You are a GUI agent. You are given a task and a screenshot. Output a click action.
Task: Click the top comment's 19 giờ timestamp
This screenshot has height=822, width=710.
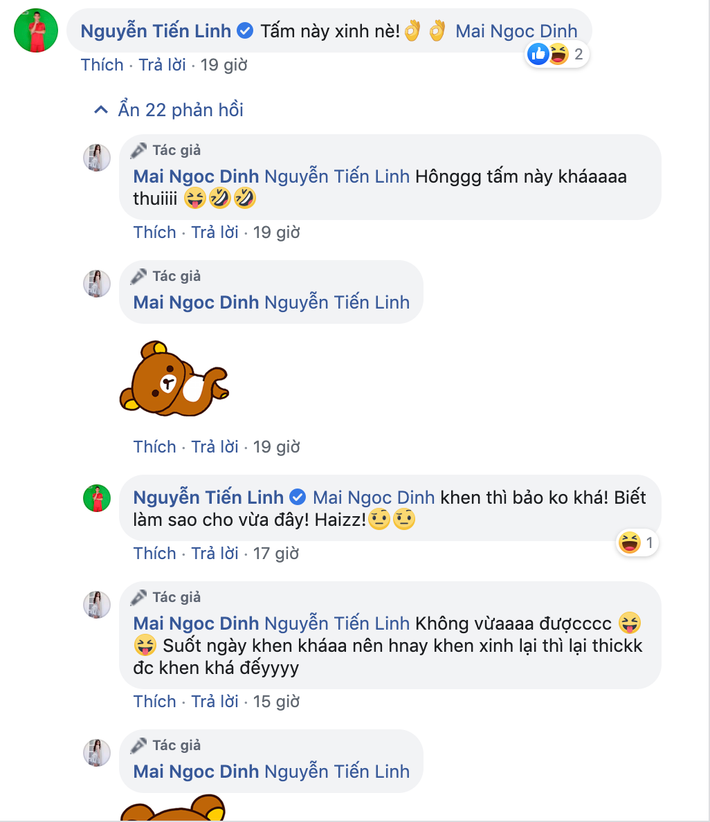[222, 65]
